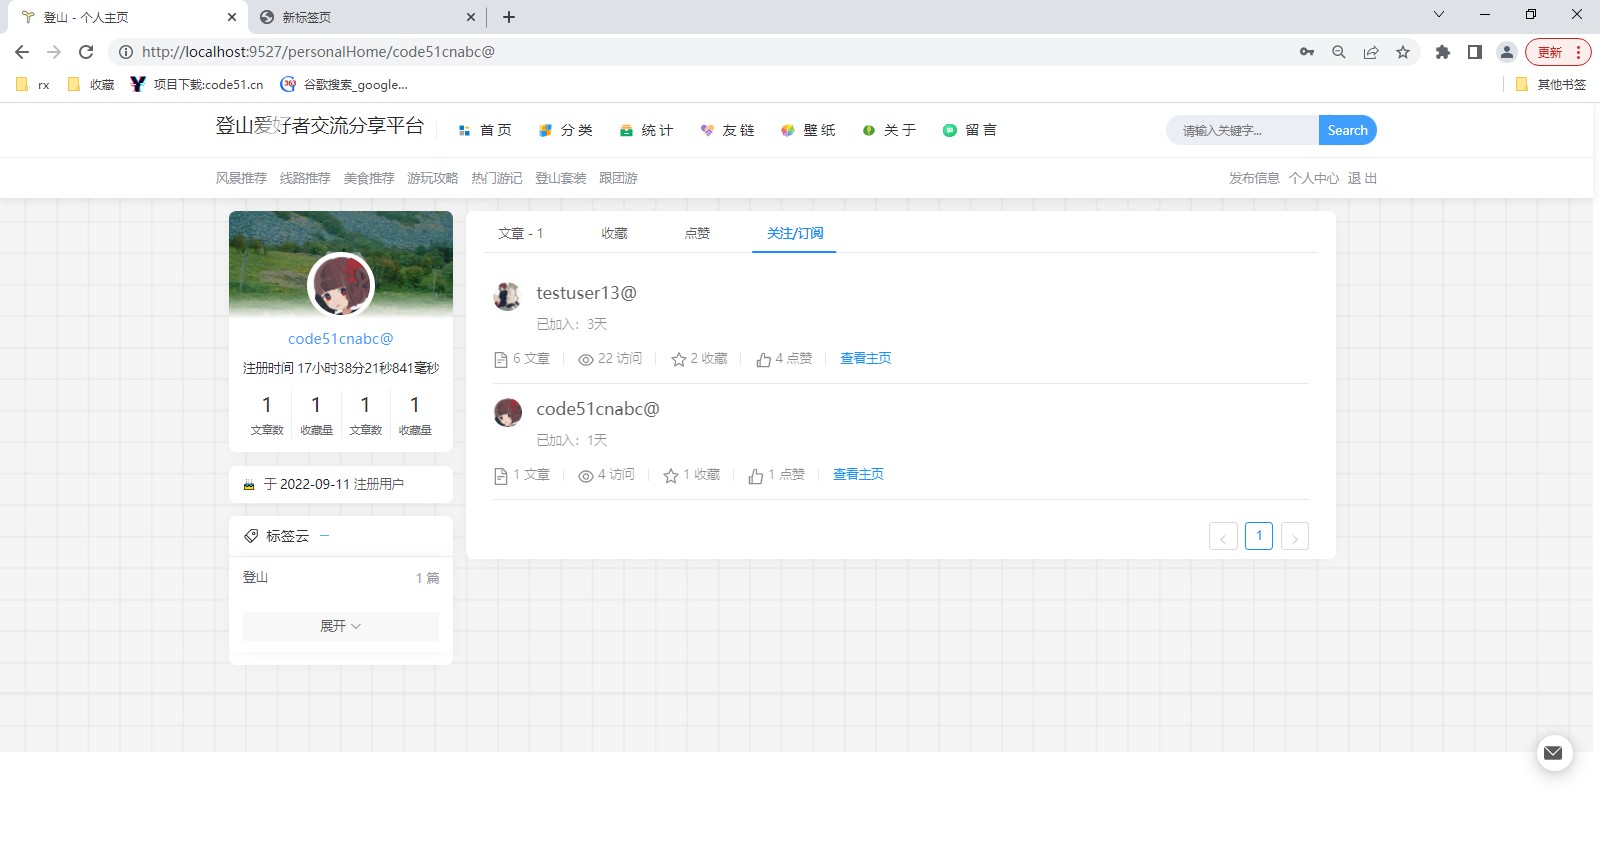Open the 风景推荐 category link

click(241, 178)
